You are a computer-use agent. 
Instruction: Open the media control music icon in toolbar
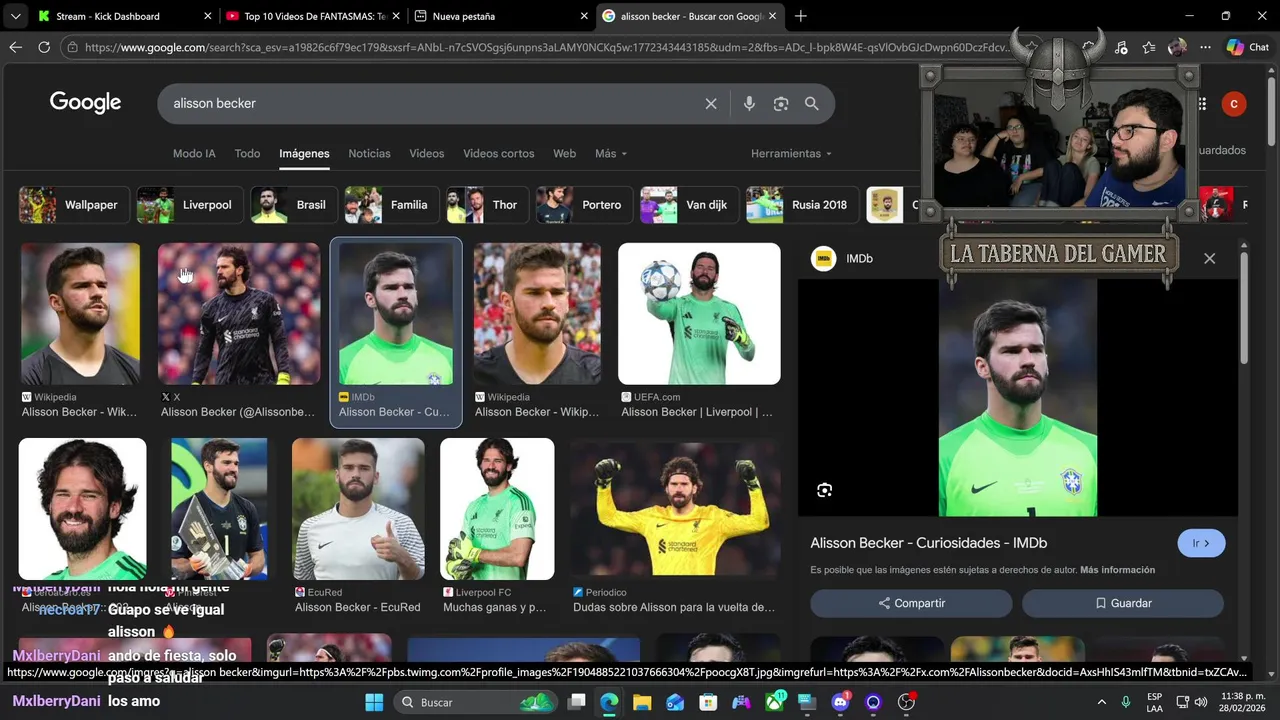click(1121, 47)
